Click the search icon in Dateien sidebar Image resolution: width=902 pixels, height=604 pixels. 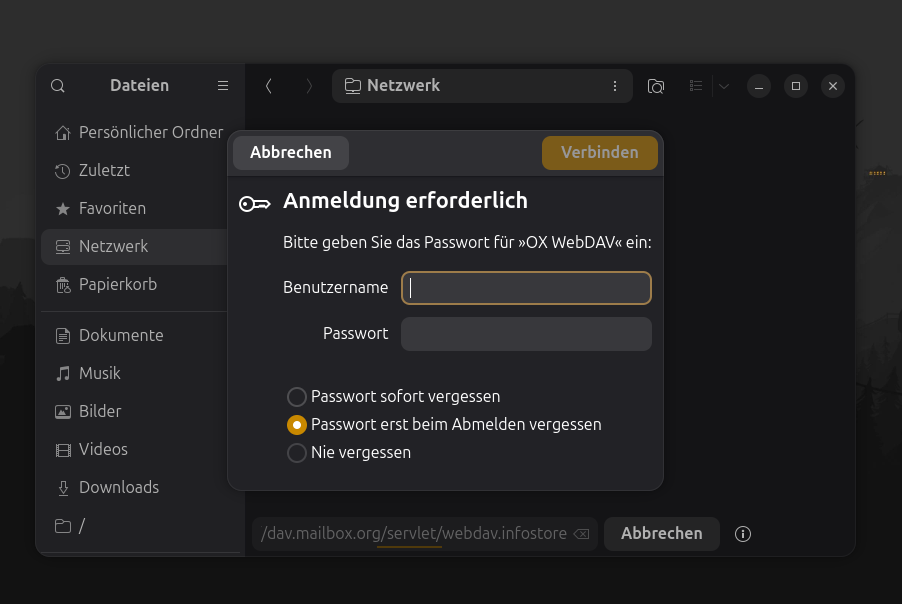[58, 86]
